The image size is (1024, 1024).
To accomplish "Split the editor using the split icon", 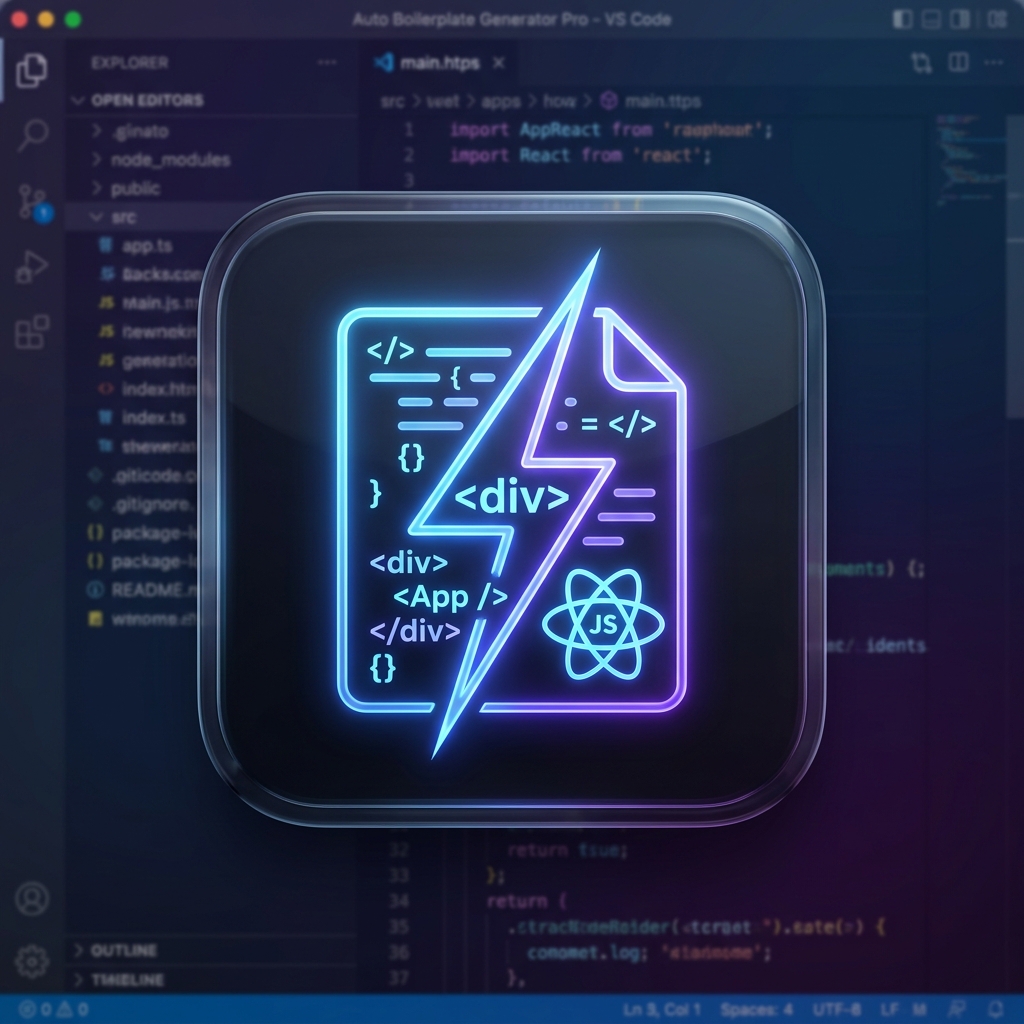I will tap(958, 63).
